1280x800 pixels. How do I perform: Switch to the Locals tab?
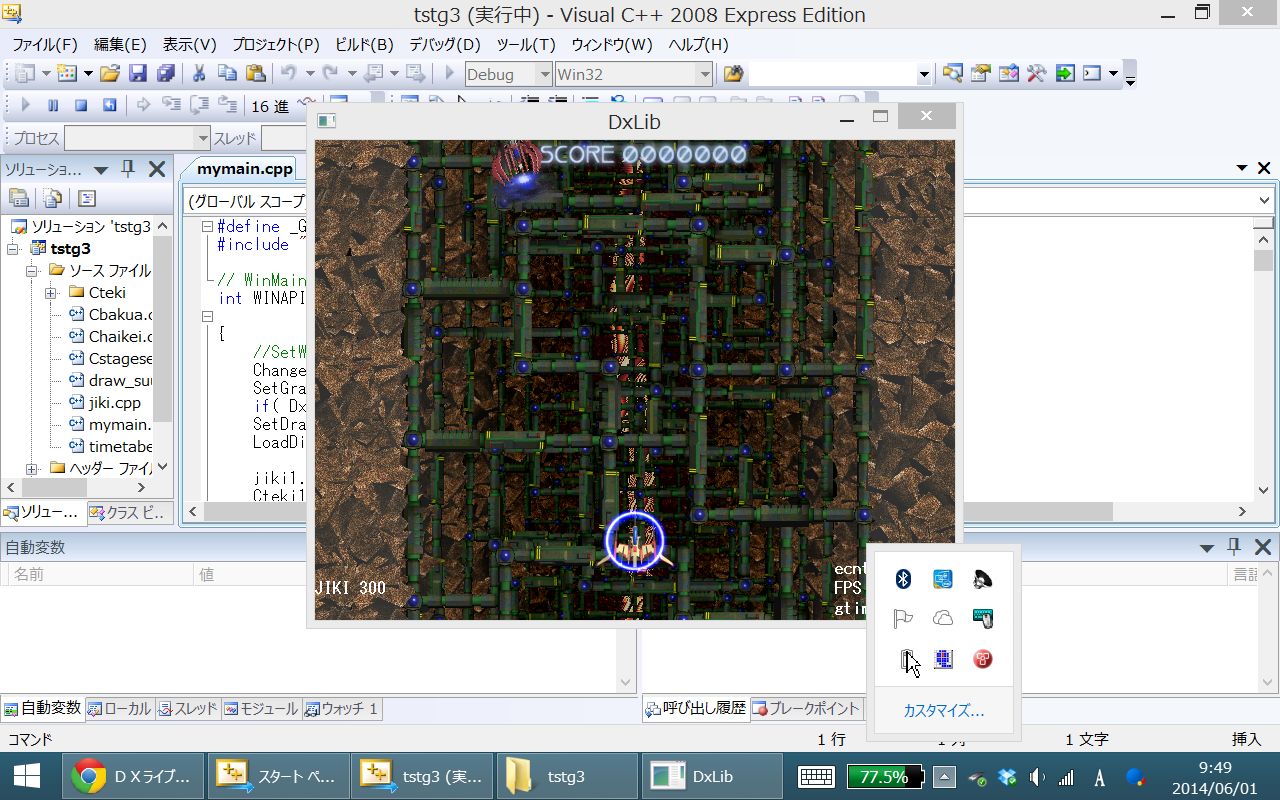(x=119, y=708)
